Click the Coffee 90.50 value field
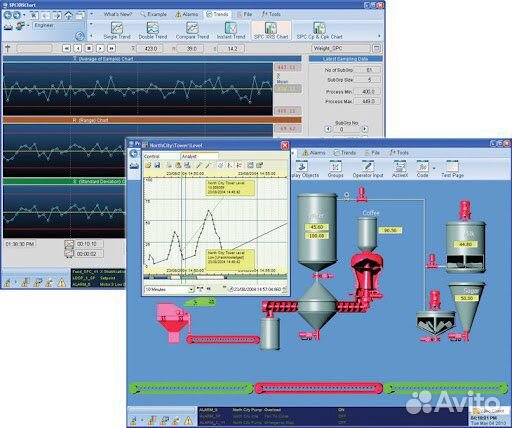512x428 pixels. point(390,230)
